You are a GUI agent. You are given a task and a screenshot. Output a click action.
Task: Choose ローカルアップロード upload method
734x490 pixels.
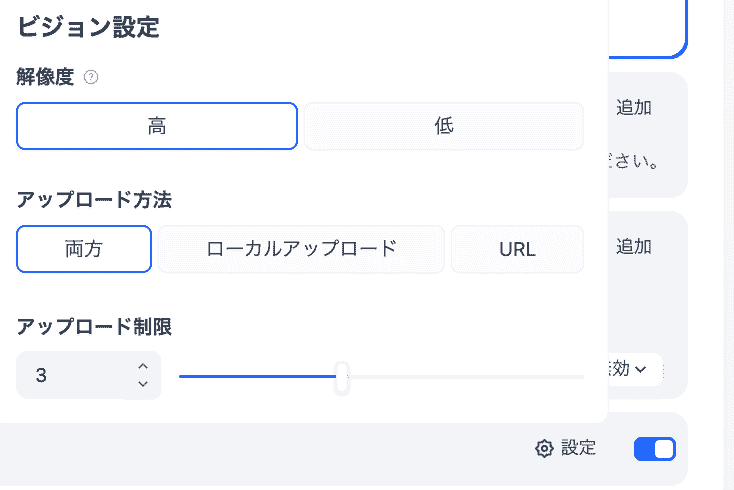301,249
